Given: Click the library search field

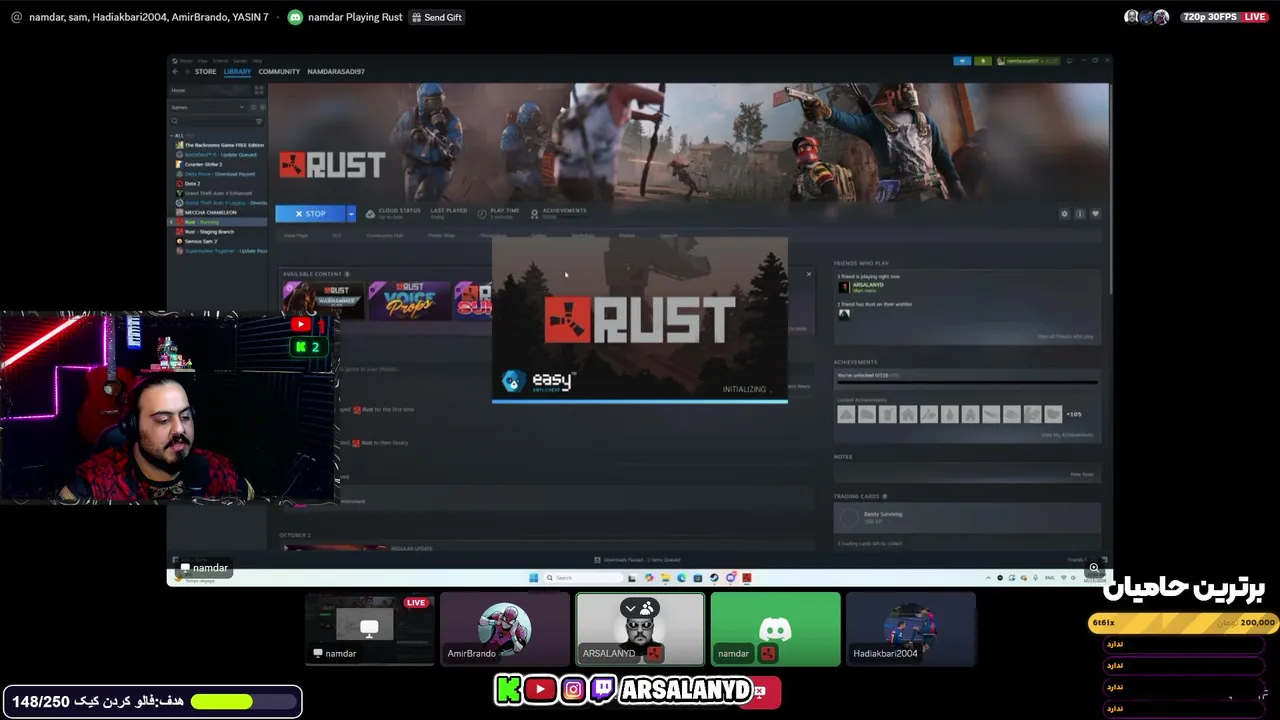Looking at the screenshot, I should tap(213, 121).
